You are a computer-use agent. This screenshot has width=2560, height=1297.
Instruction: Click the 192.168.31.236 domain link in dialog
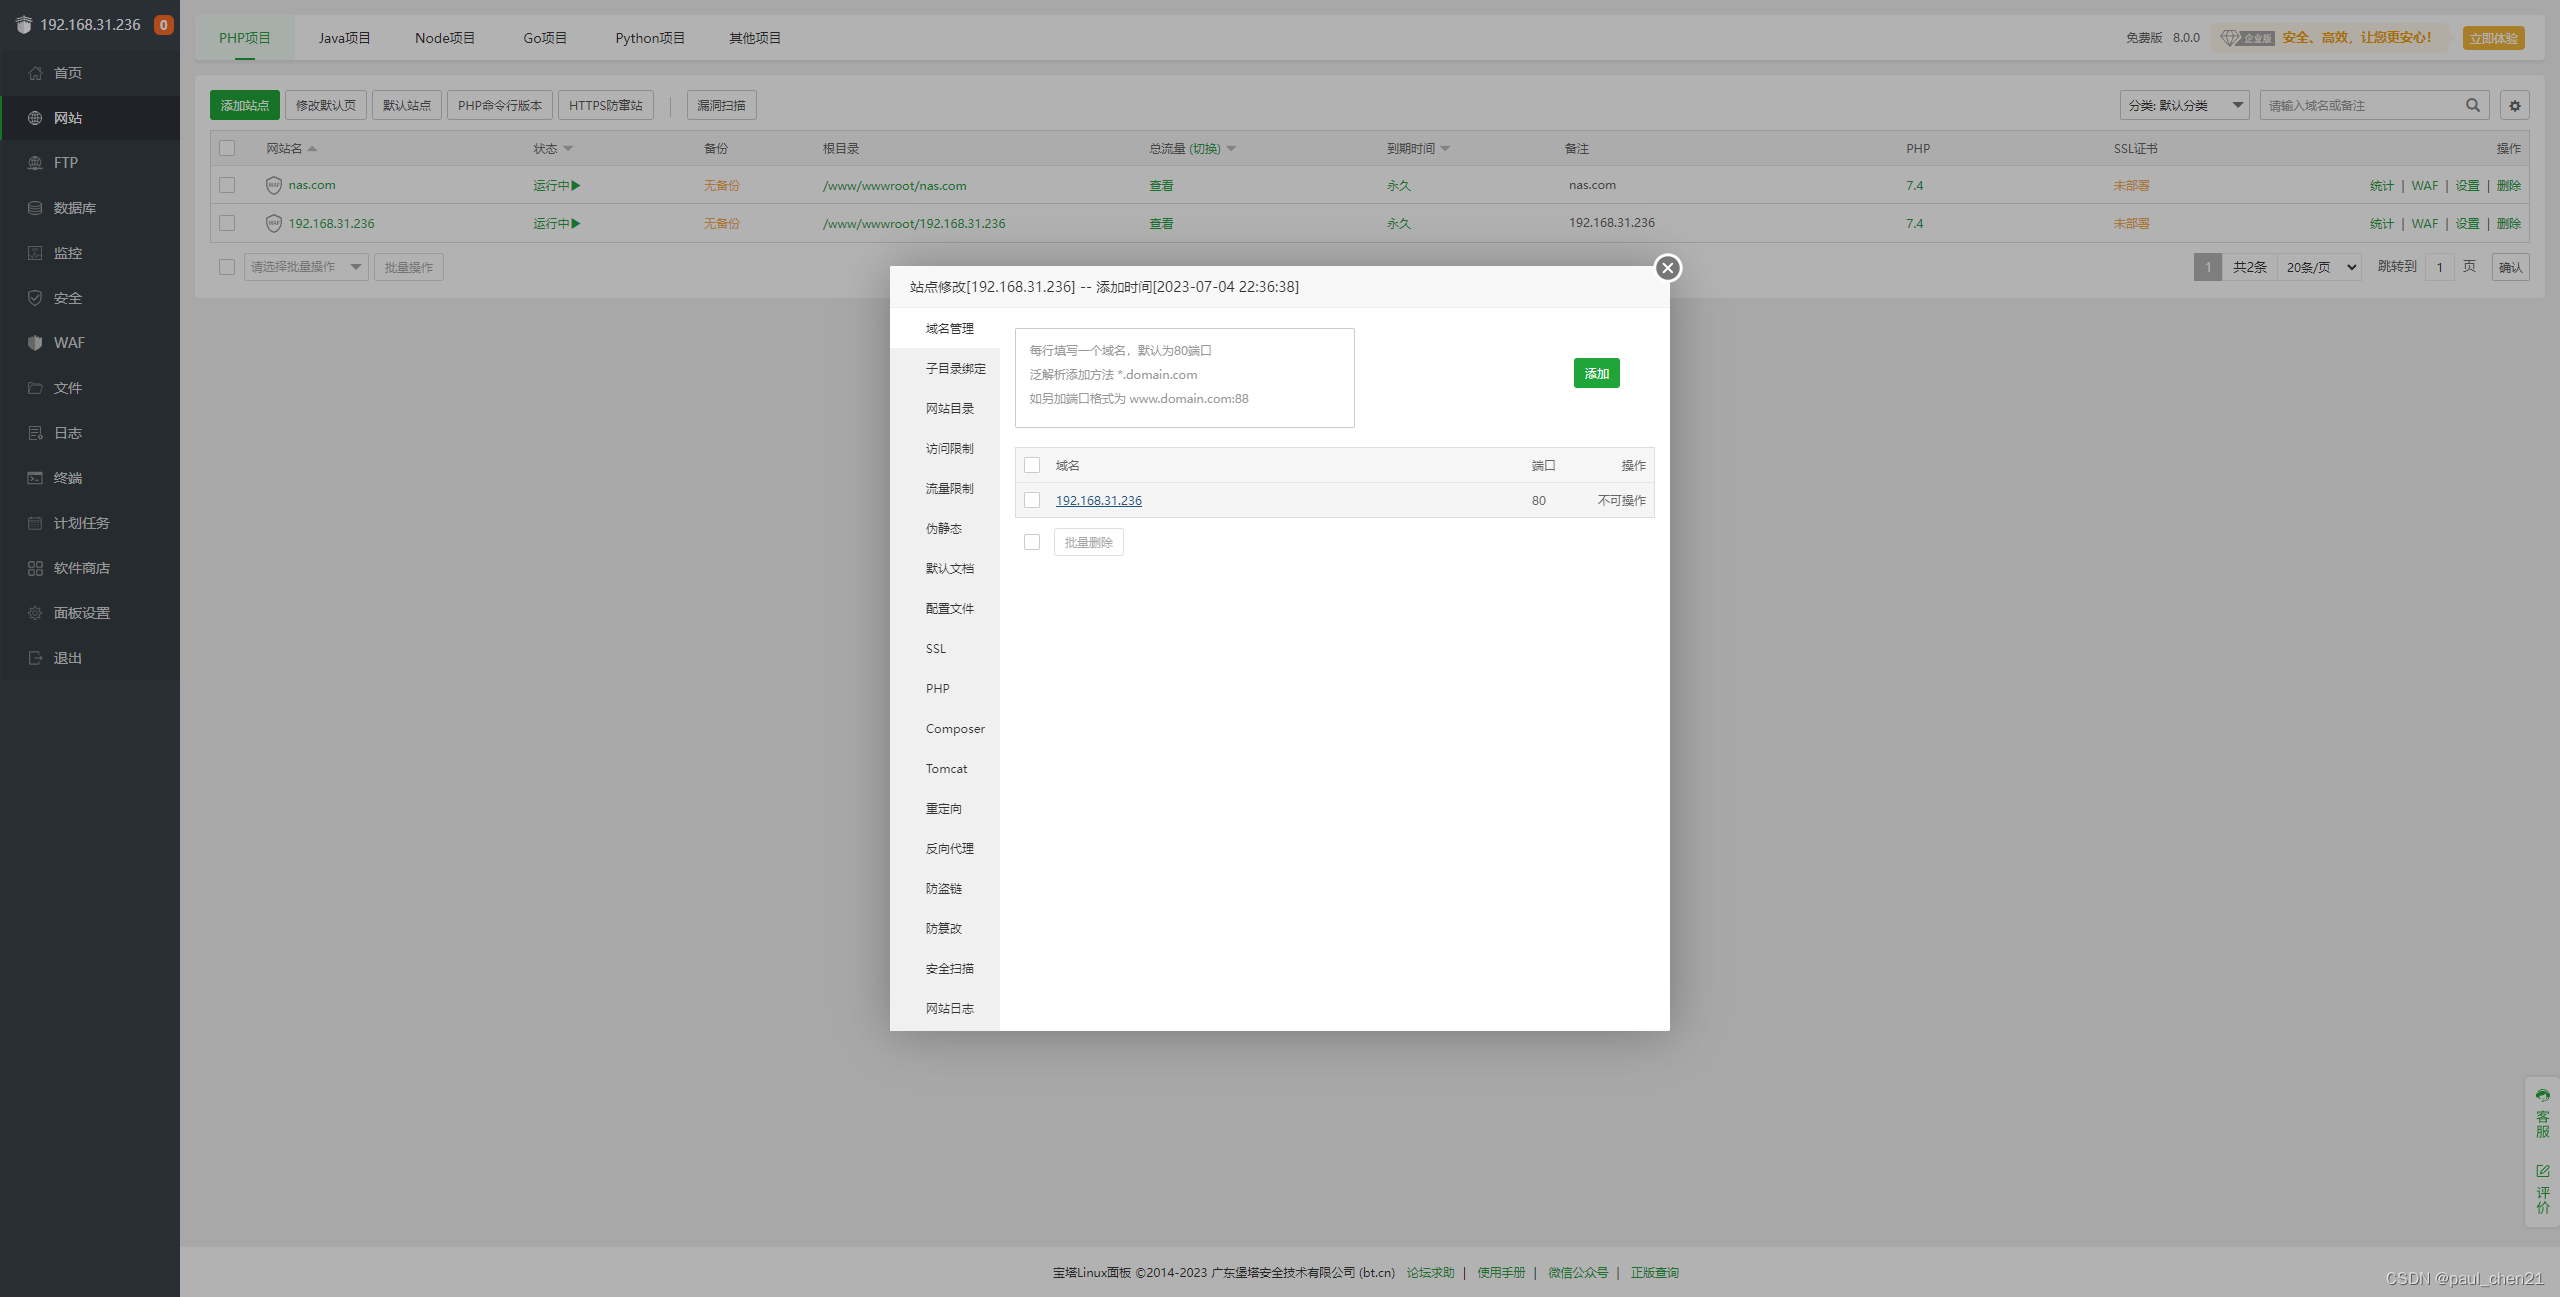1098,500
